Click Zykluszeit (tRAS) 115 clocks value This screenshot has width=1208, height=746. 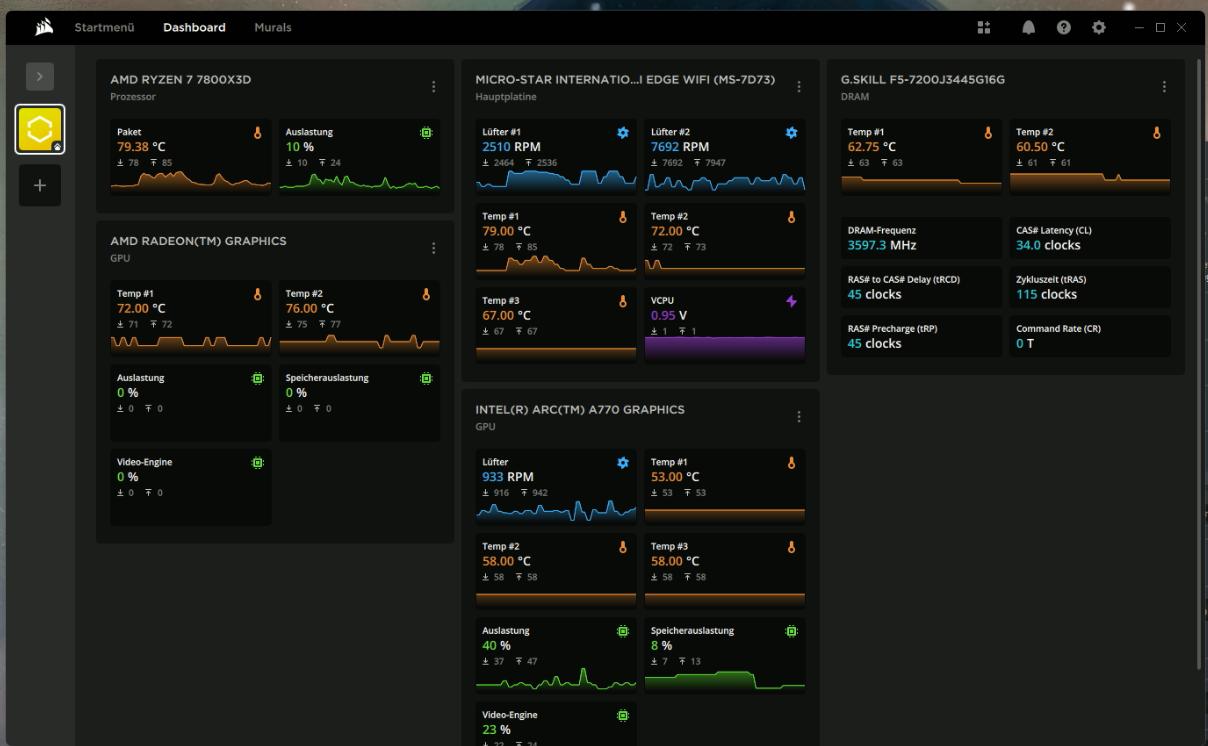coord(1047,294)
